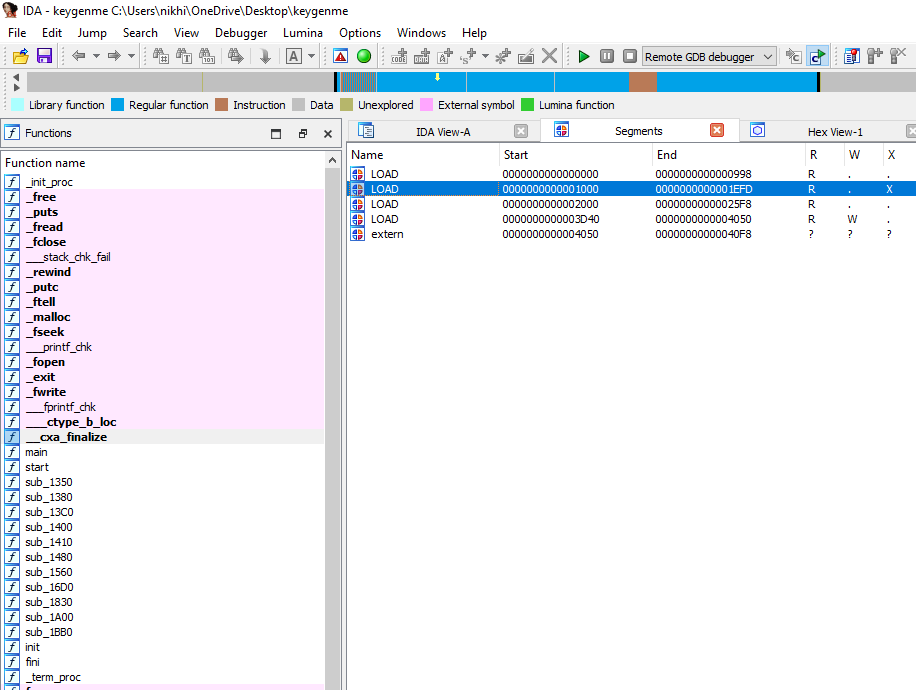Click the convert to DATA icon
Viewport: 916px width, 690px height.
(x=422, y=56)
